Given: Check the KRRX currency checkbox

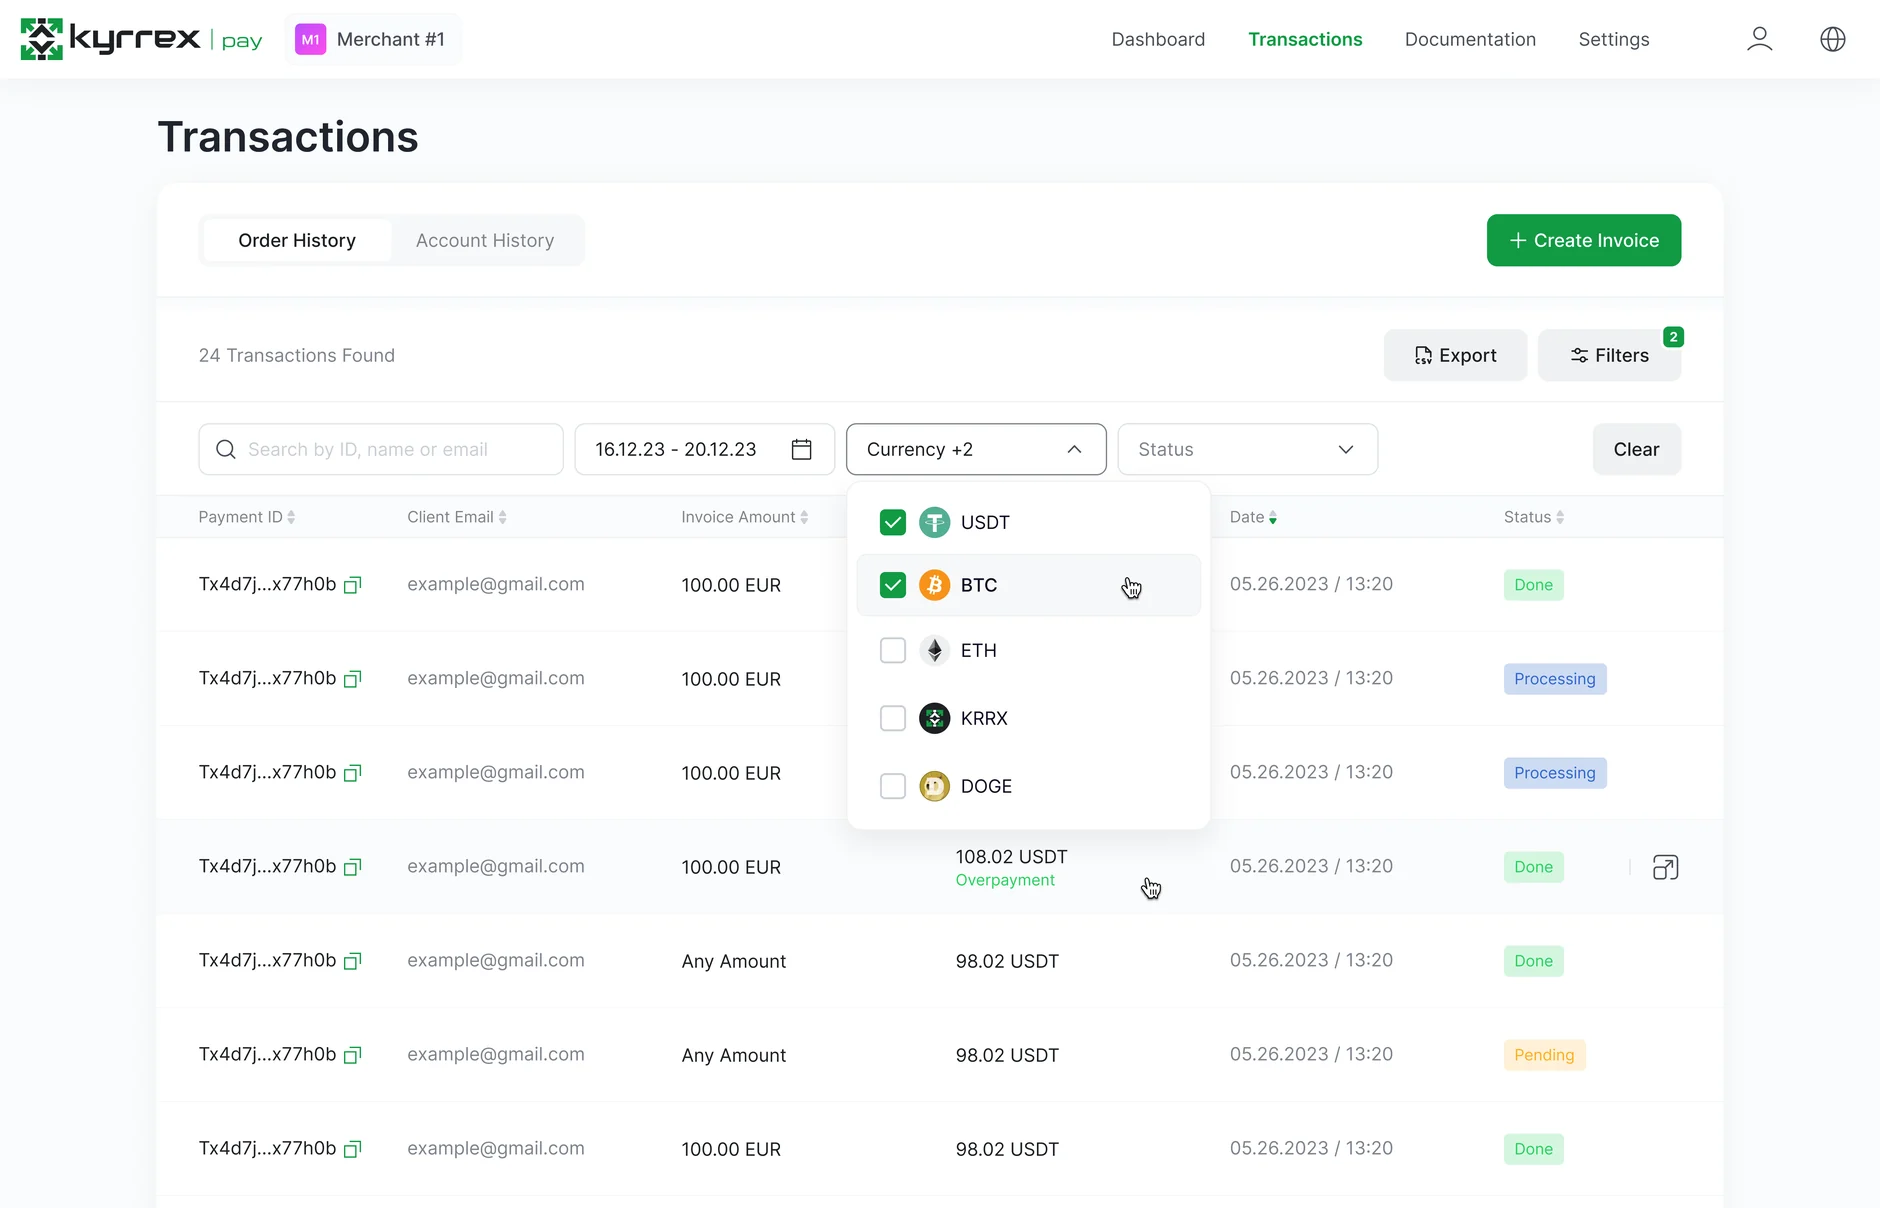Looking at the screenshot, I should pos(893,718).
